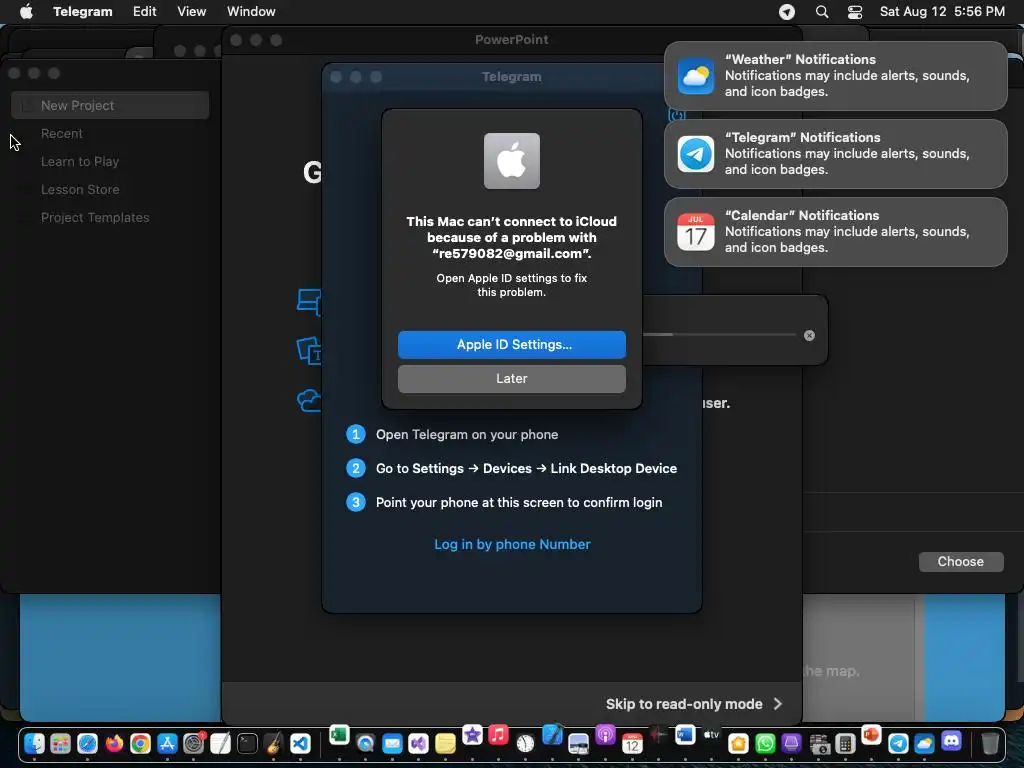The image size is (1024, 768).
Task: Open Preview from the Dock
Action: pos(579,743)
